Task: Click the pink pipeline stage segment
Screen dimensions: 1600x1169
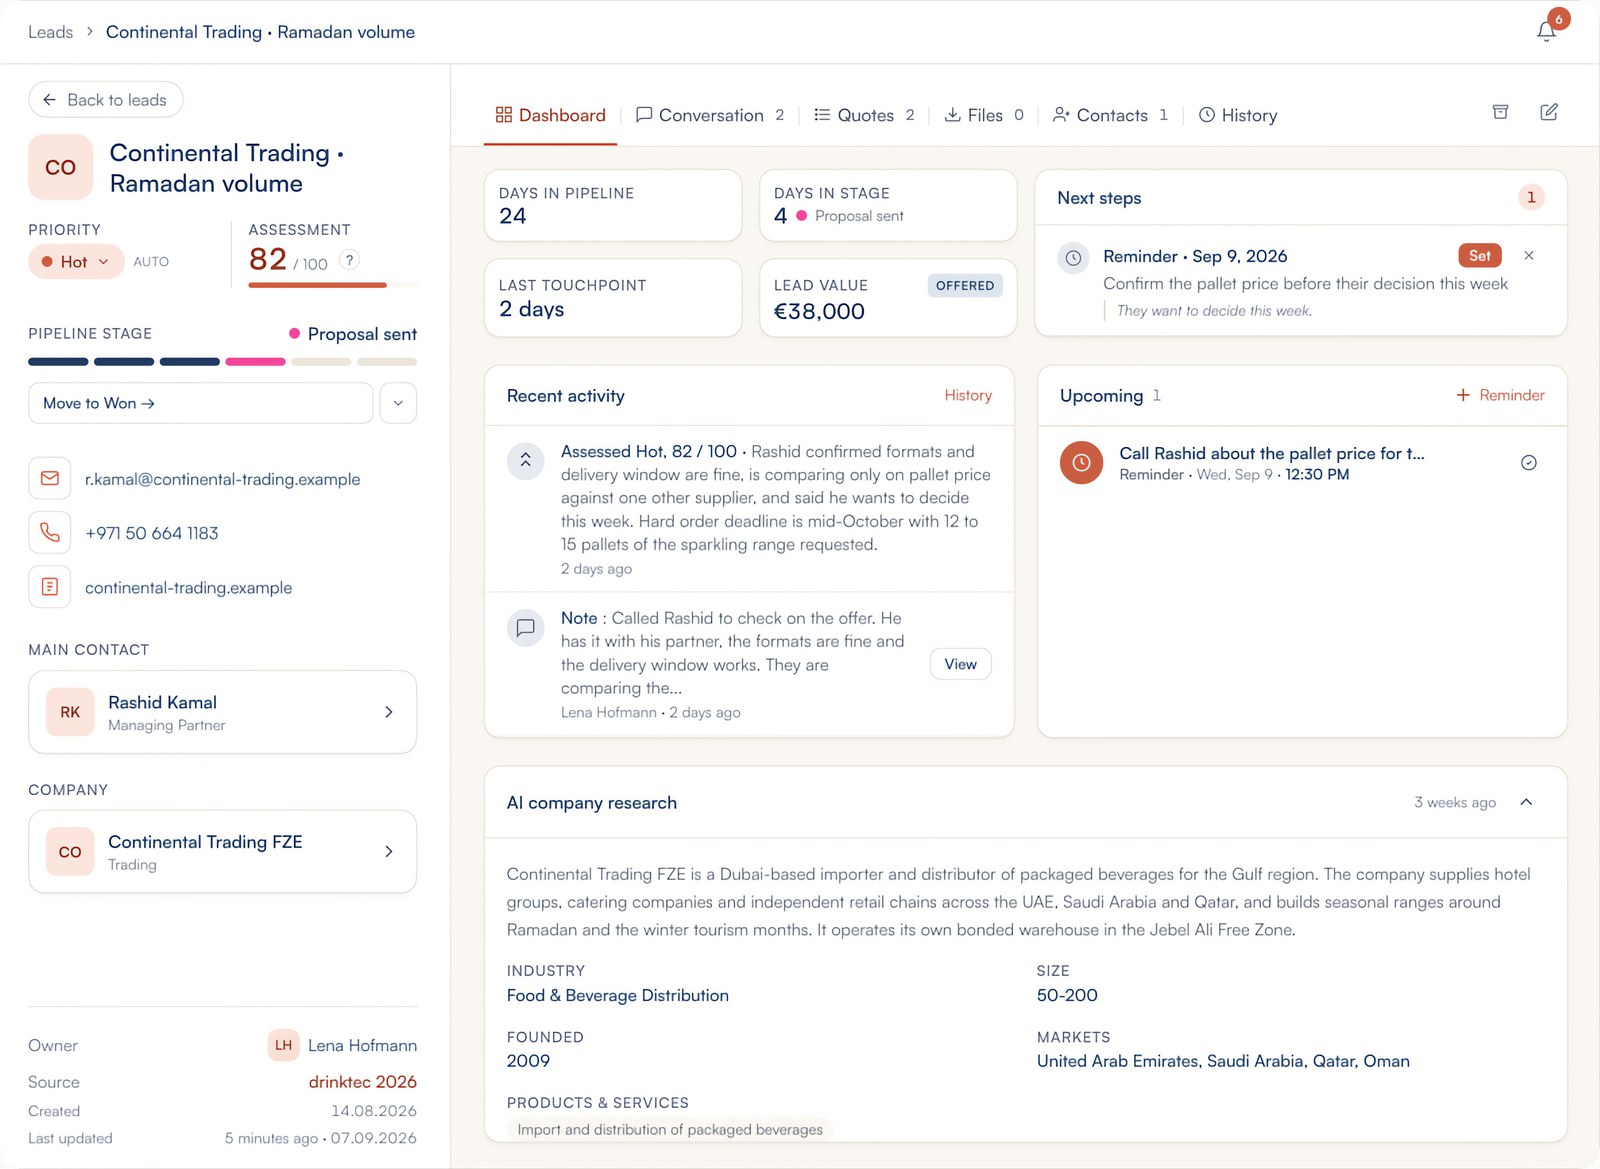Action: tap(255, 362)
